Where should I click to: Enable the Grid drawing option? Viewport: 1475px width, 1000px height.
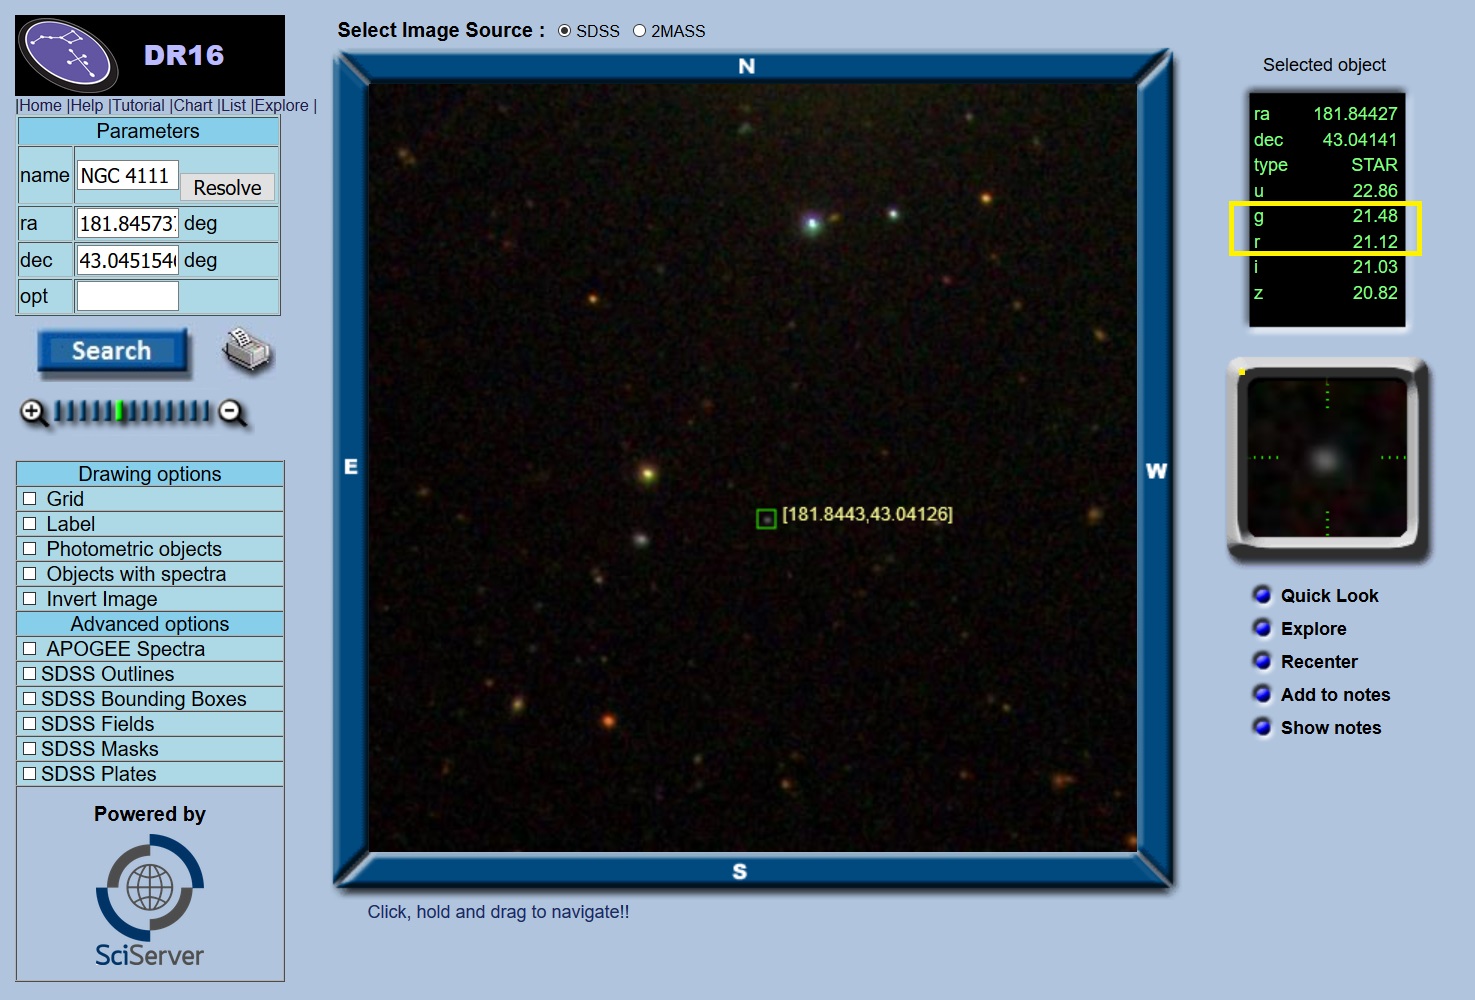[30, 498]
